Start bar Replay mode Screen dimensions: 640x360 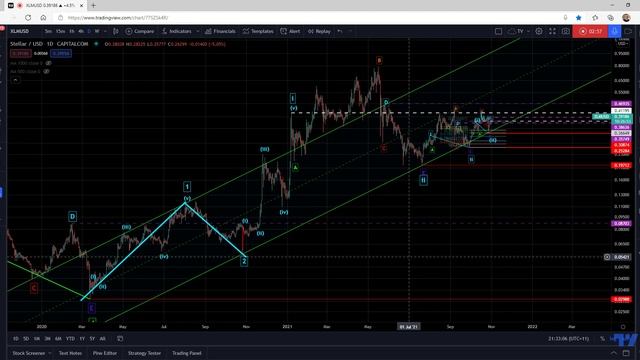pyautogui.click(x=319, y=31)
